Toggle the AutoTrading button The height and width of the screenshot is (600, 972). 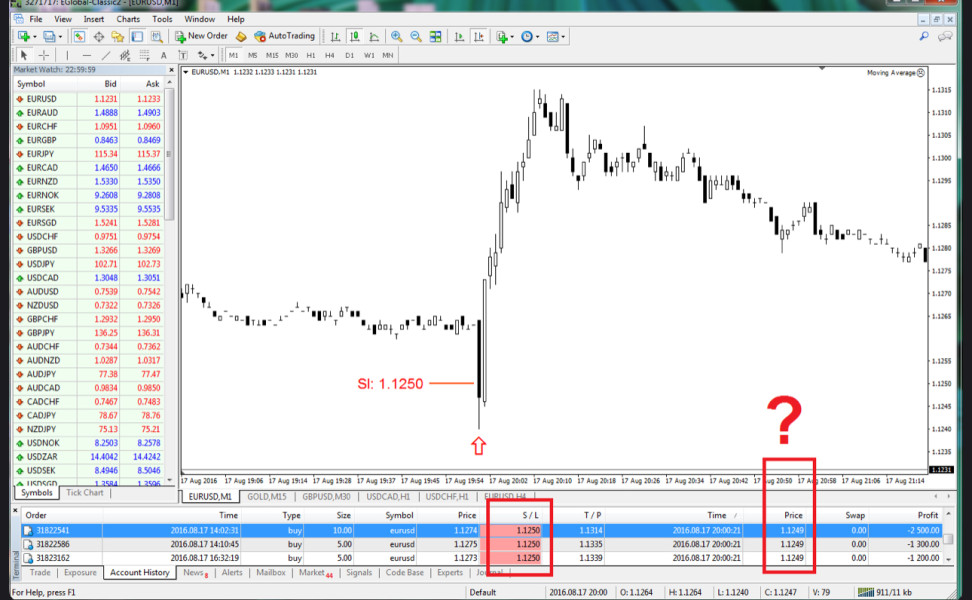point(285,36)
